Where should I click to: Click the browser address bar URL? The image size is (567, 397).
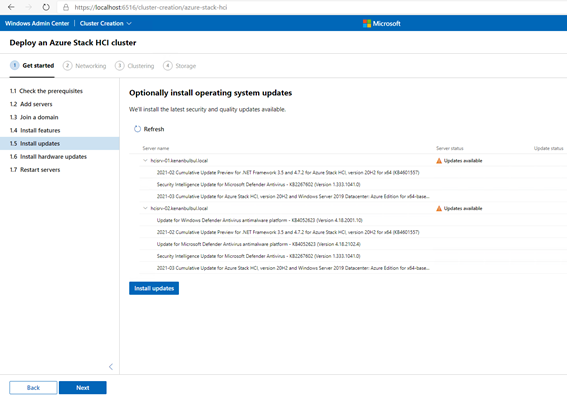click(x=151, y=7)
